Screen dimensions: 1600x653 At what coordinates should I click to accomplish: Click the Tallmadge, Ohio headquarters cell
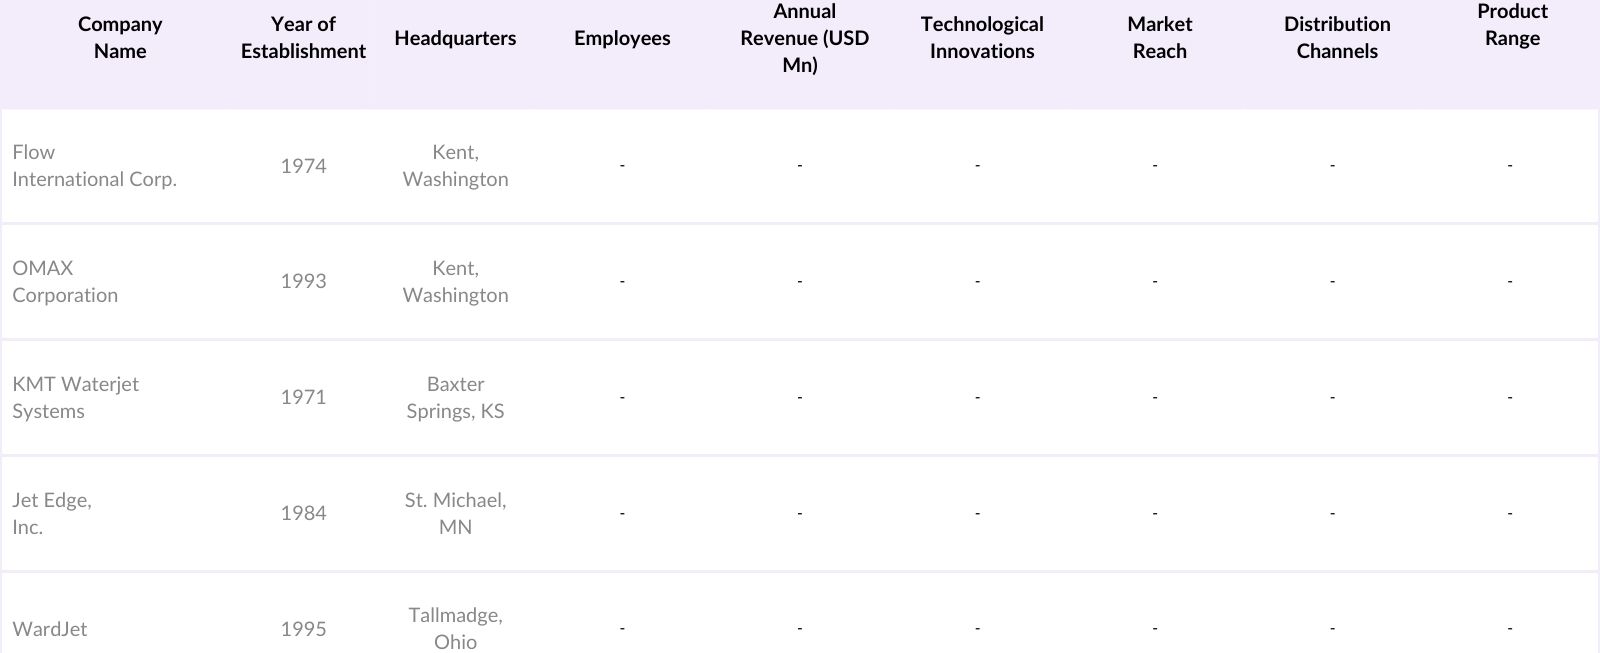(x=455, y=629)
